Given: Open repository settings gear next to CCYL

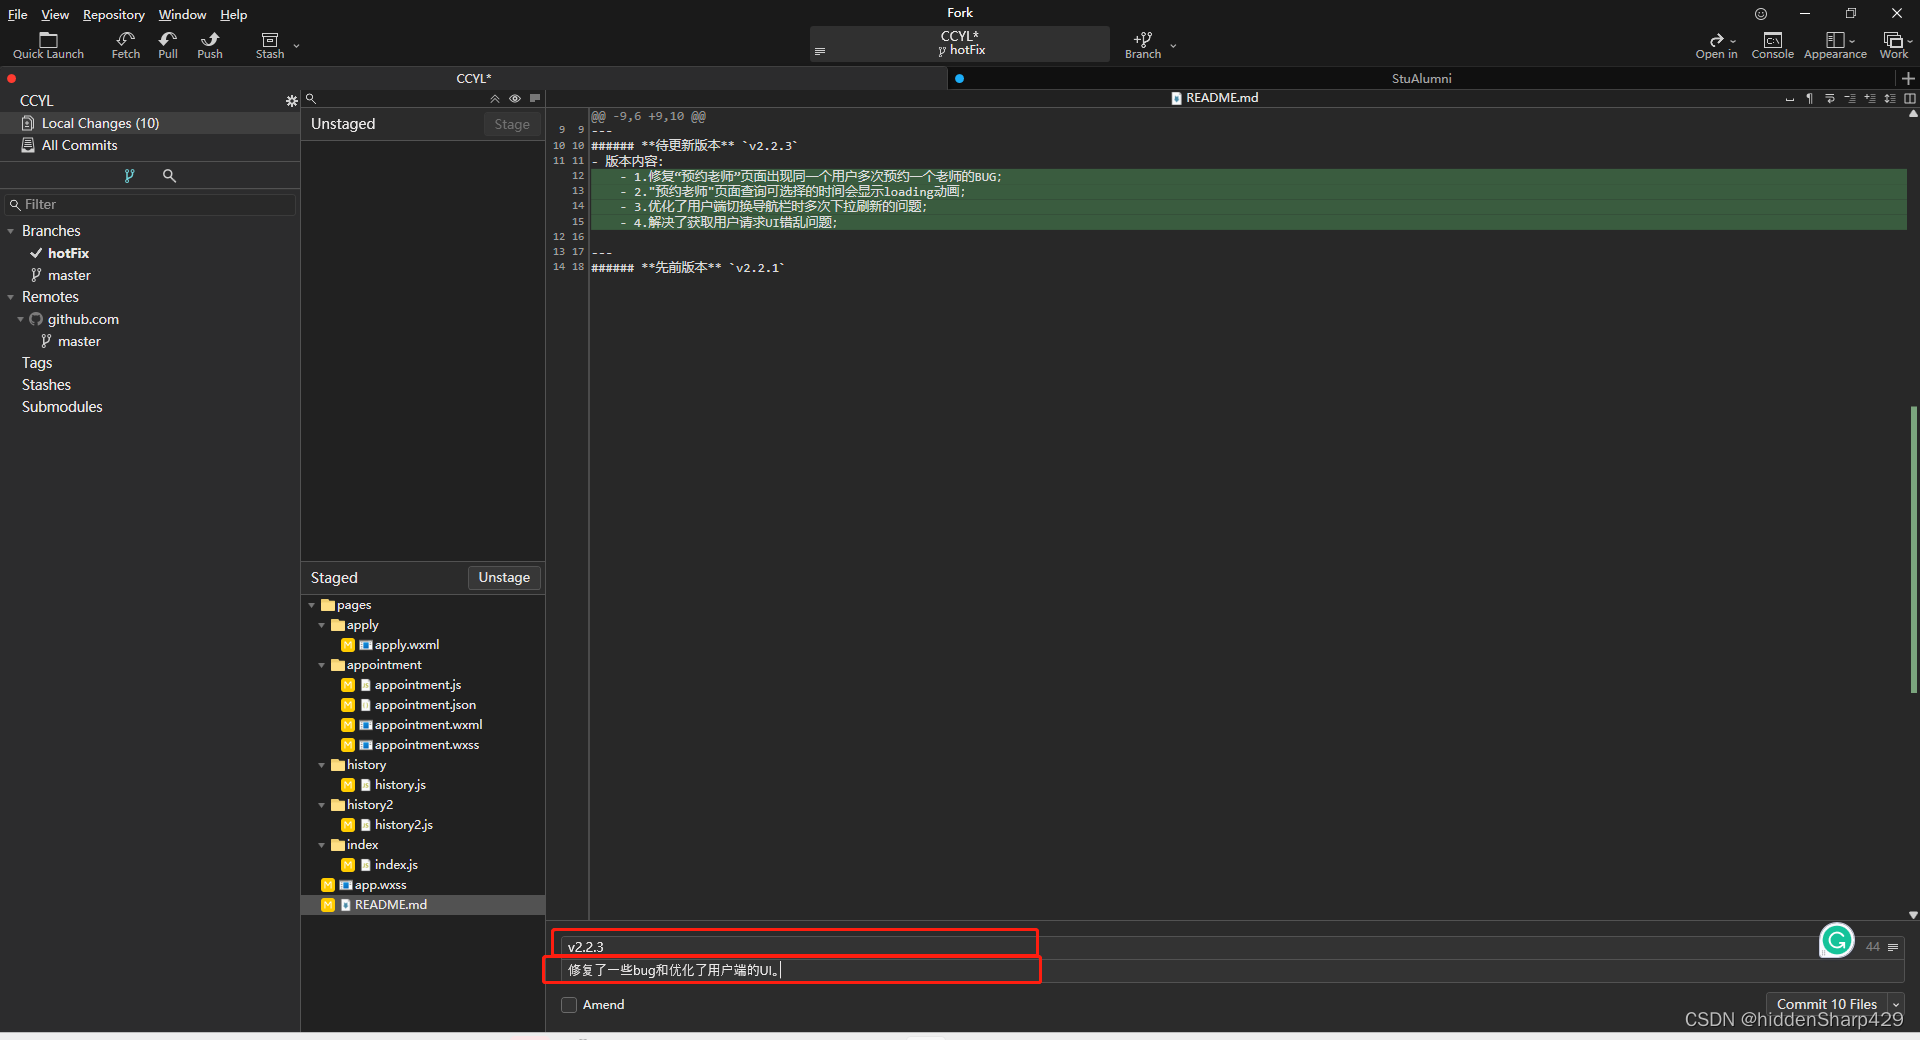Looking at the screenshot, I should [292, 101].
